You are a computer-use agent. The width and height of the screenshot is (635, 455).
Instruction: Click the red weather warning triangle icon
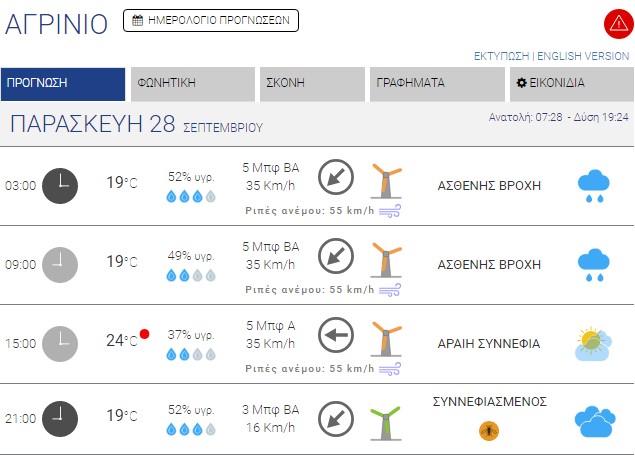pos(617,23)
